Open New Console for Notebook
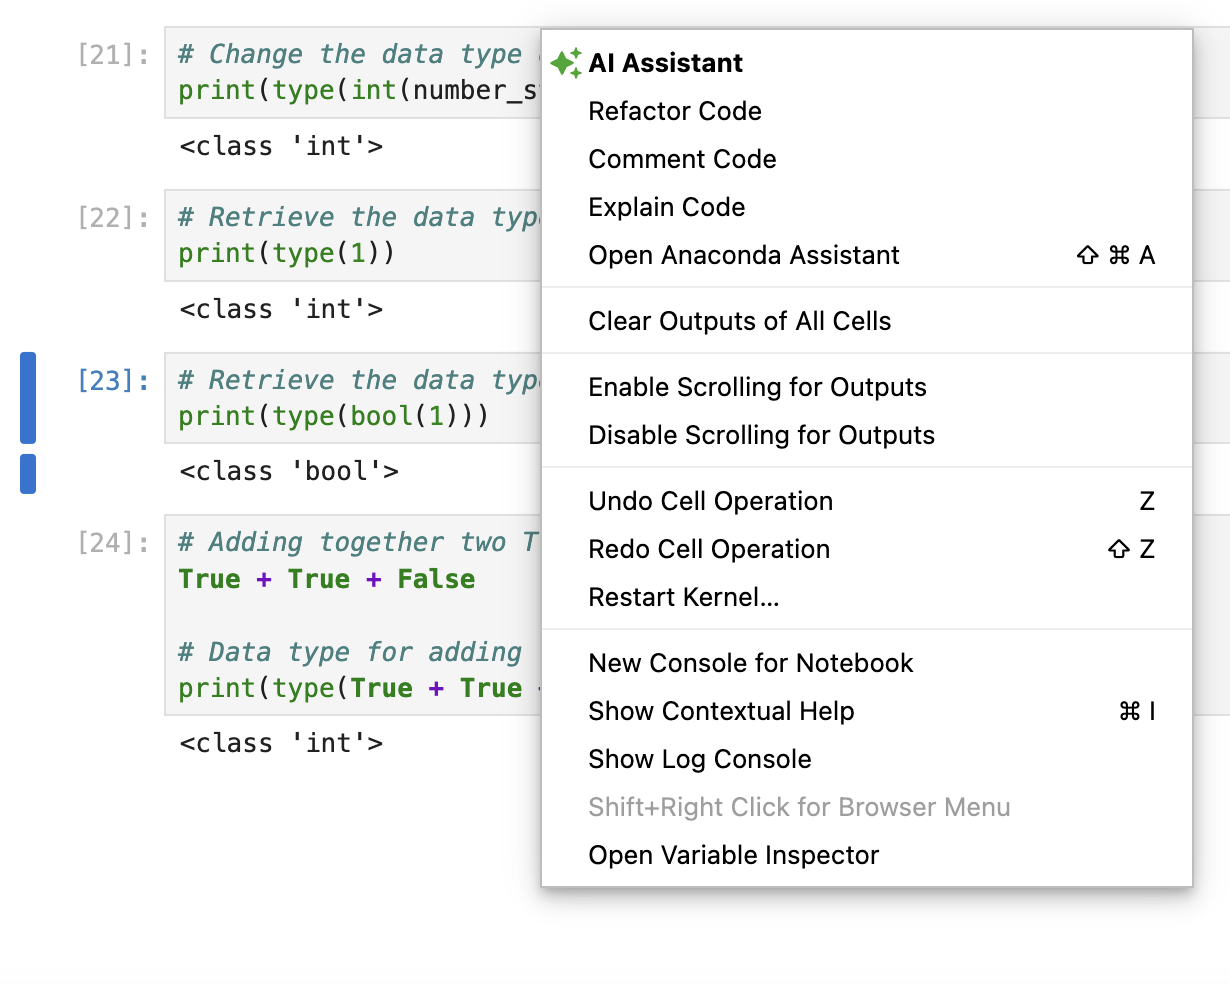This screenshot has width=1230, height=984. 750,663
